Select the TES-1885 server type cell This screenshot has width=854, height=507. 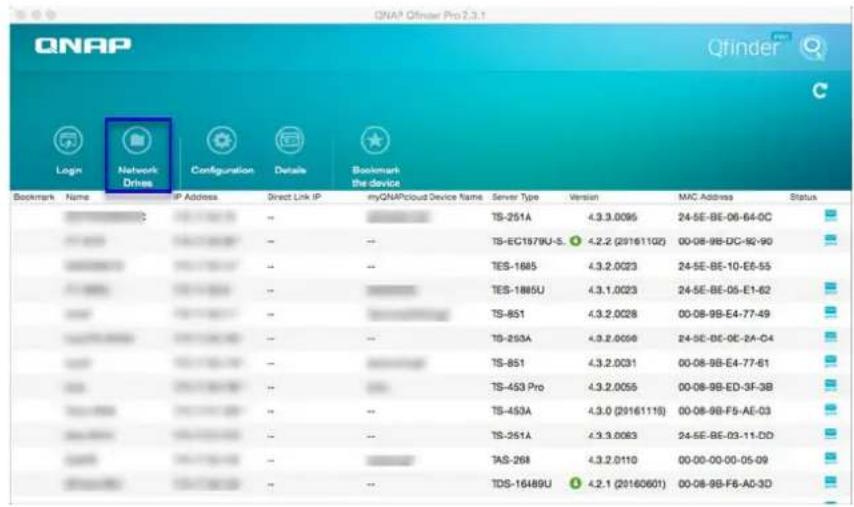514,266
